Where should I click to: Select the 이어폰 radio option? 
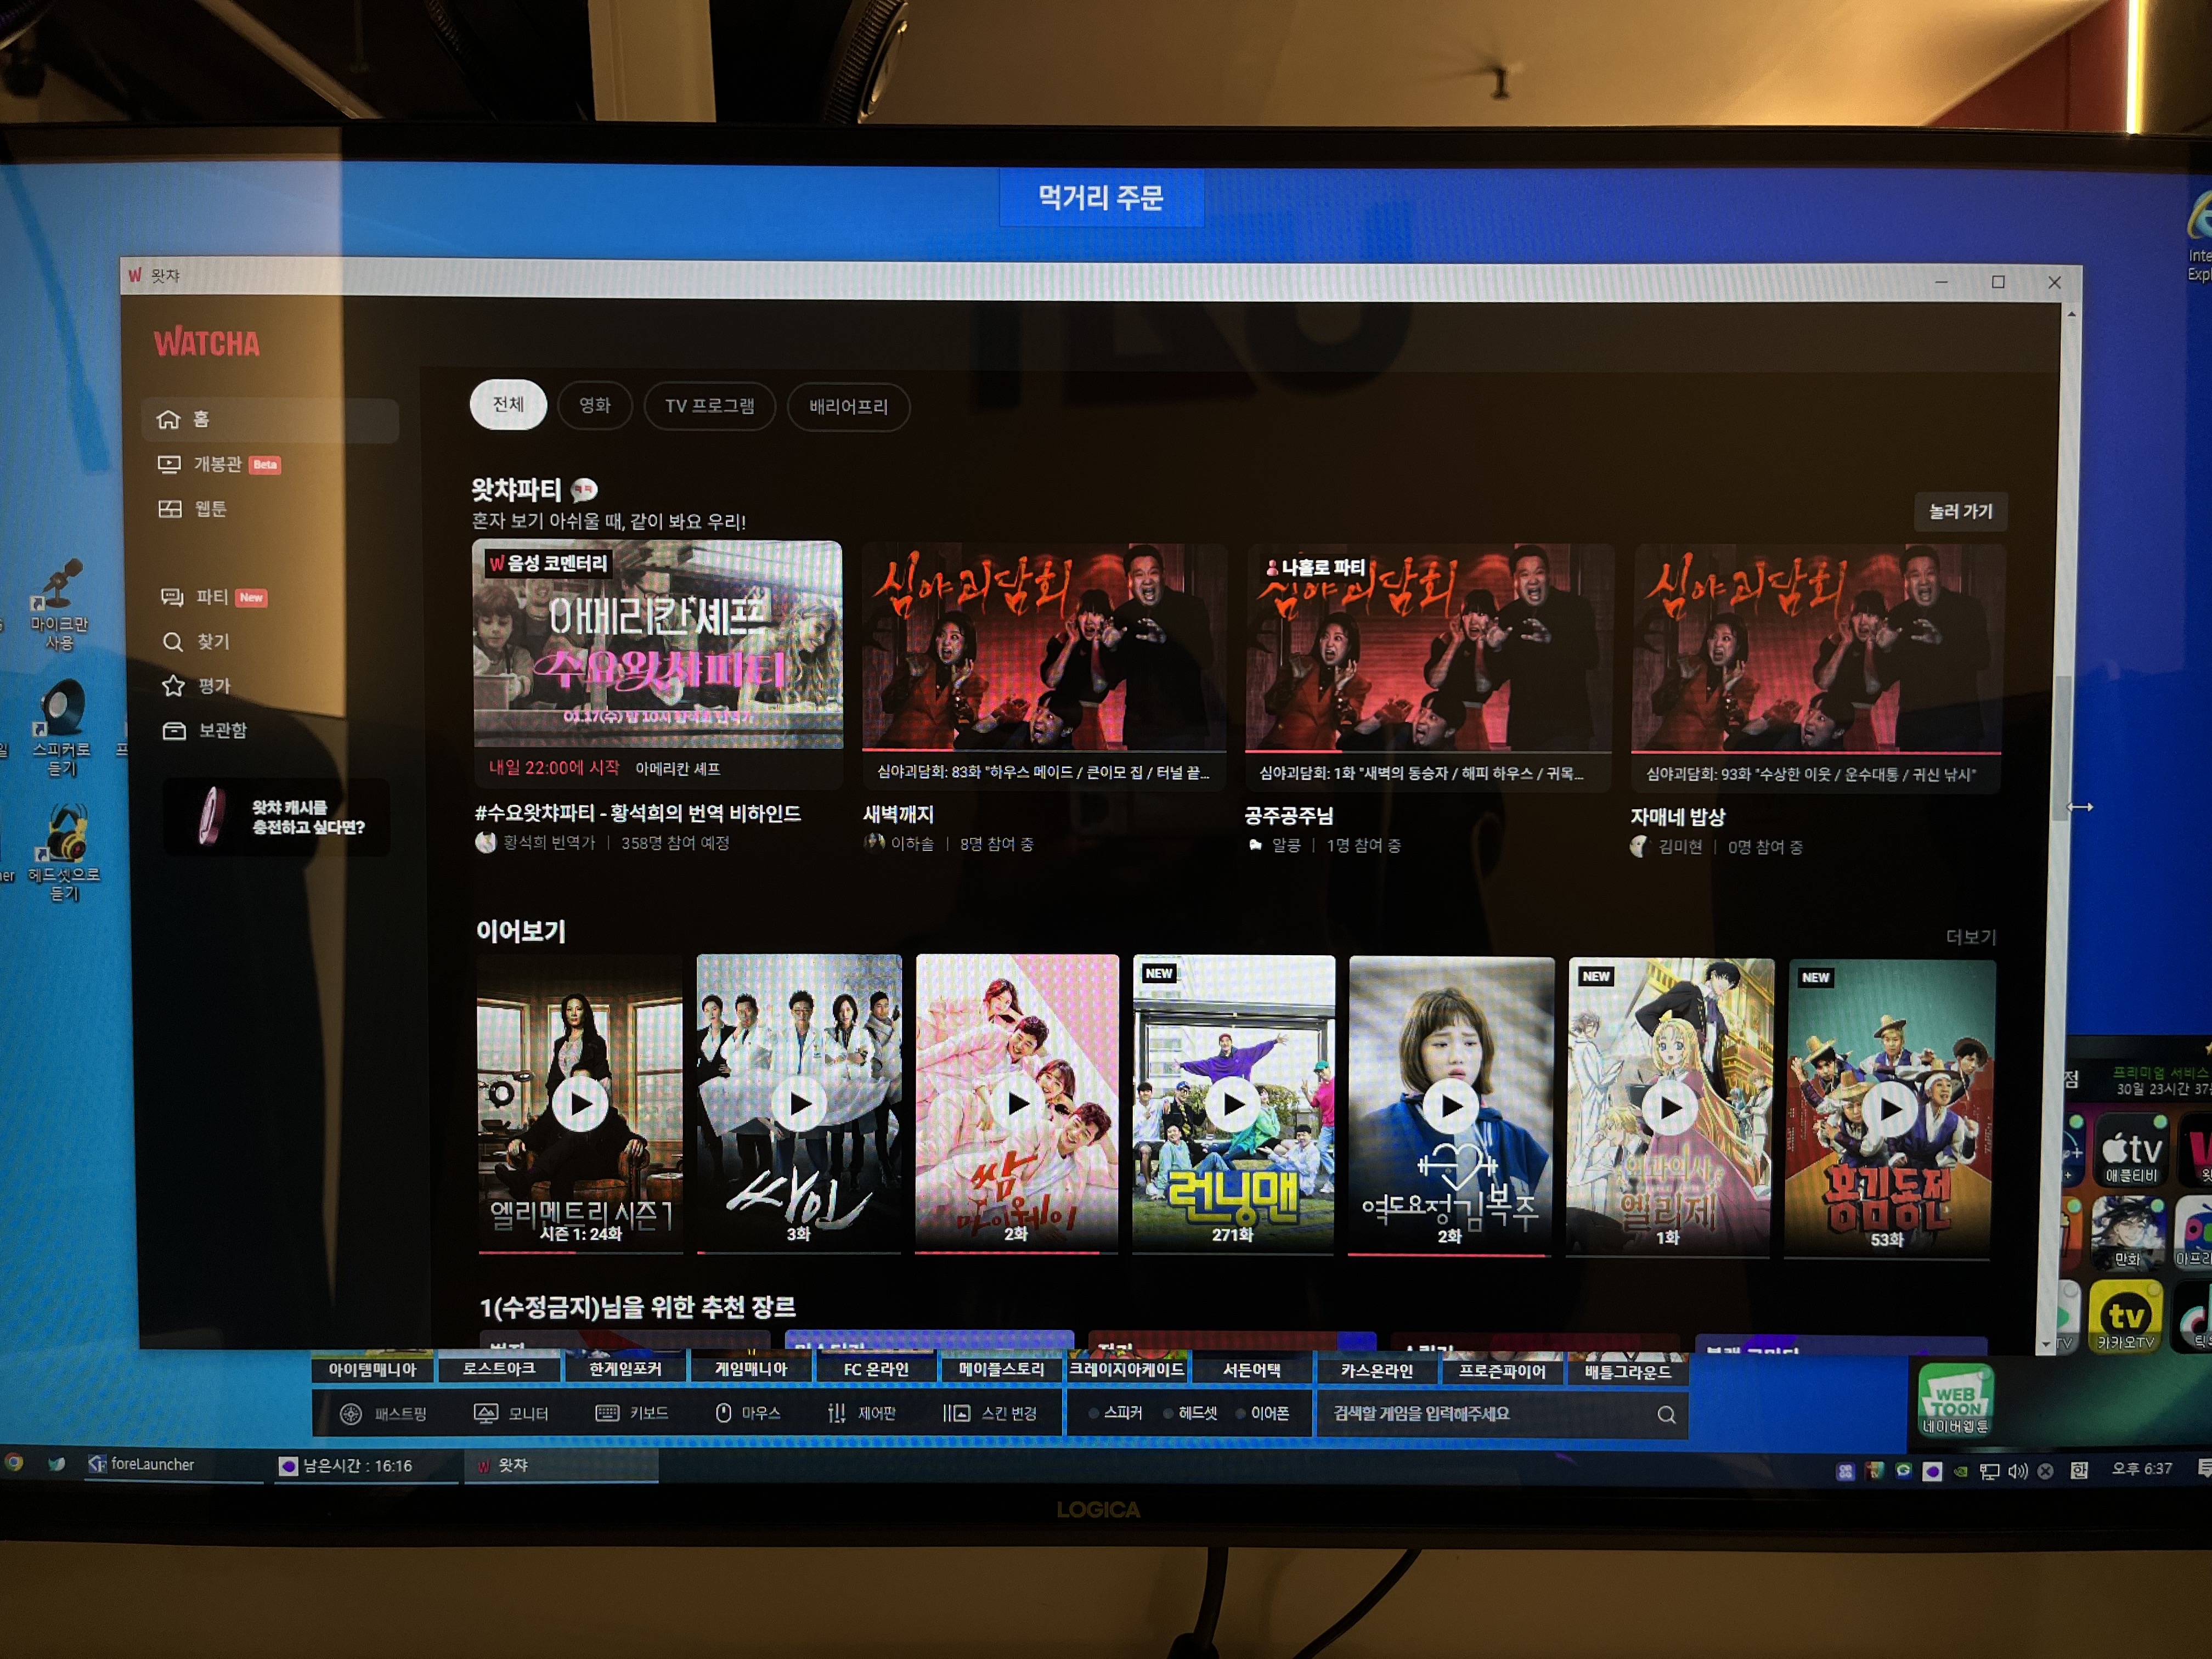(x=1263, y=1413)
